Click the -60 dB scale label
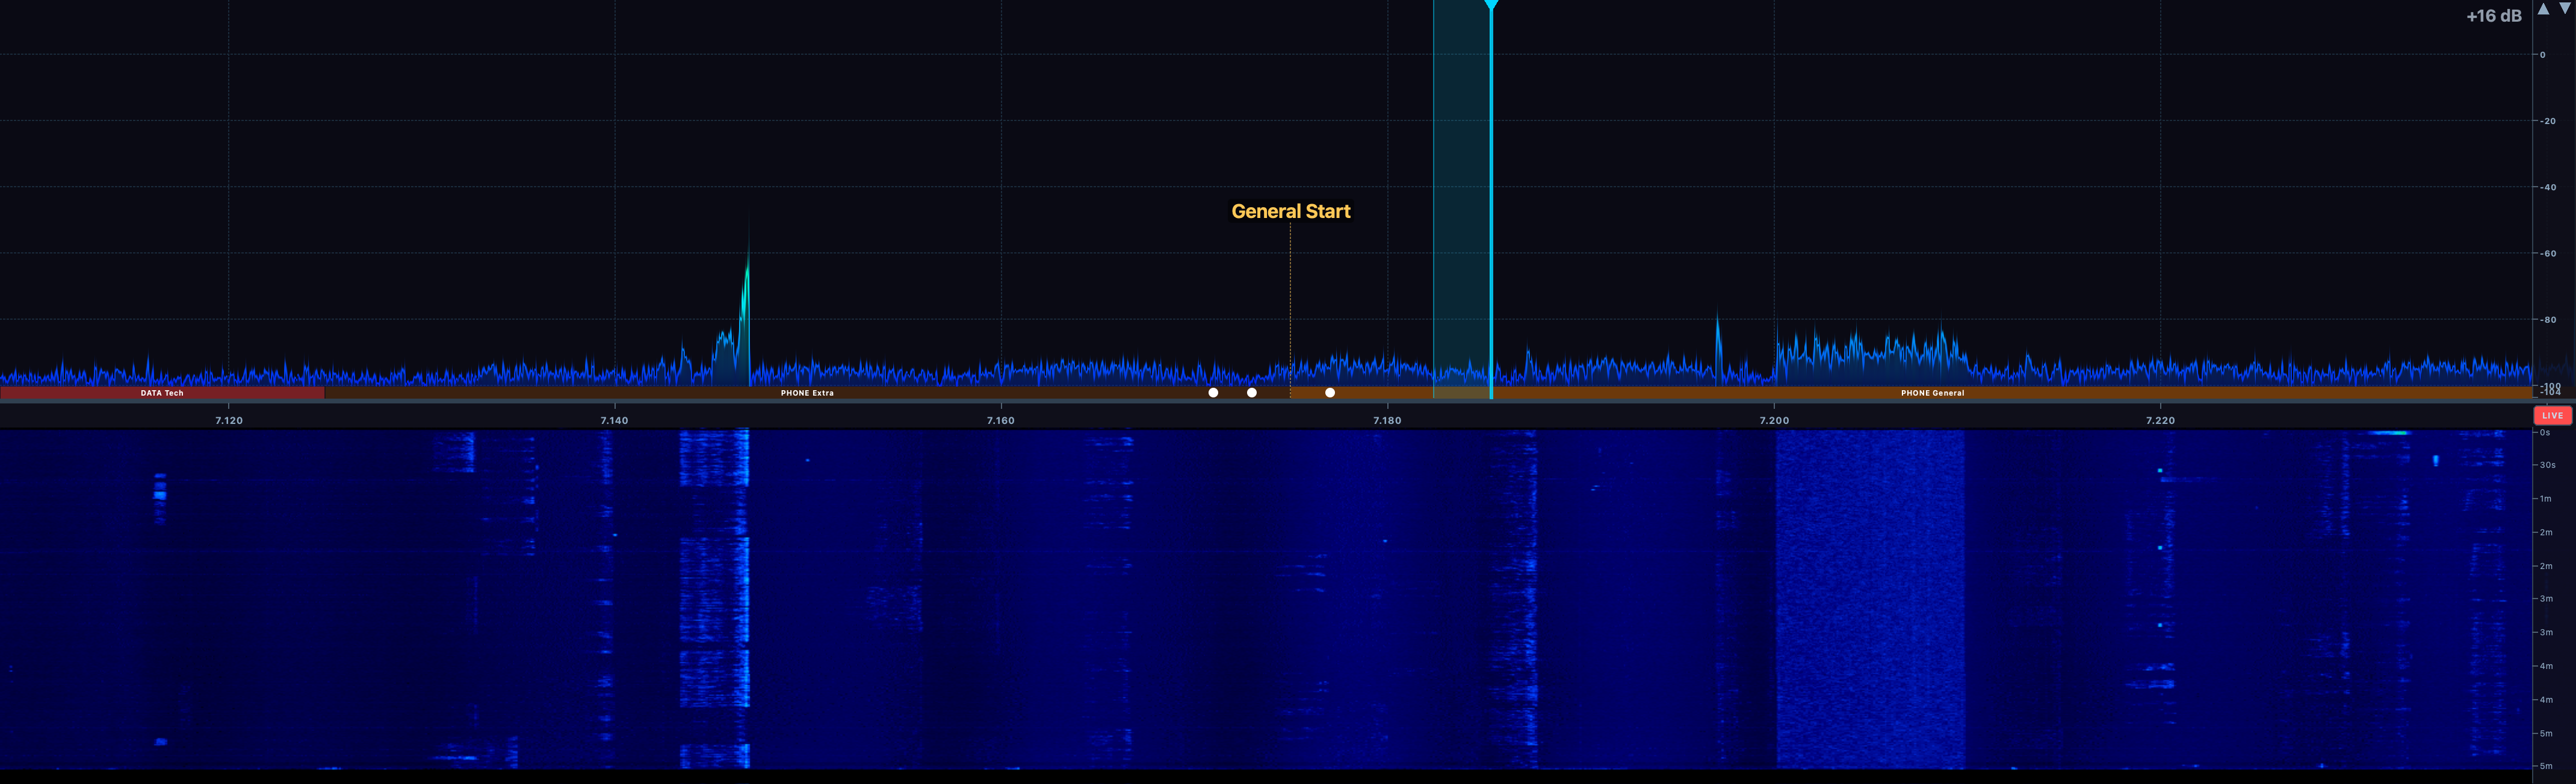 (2547, 254)
